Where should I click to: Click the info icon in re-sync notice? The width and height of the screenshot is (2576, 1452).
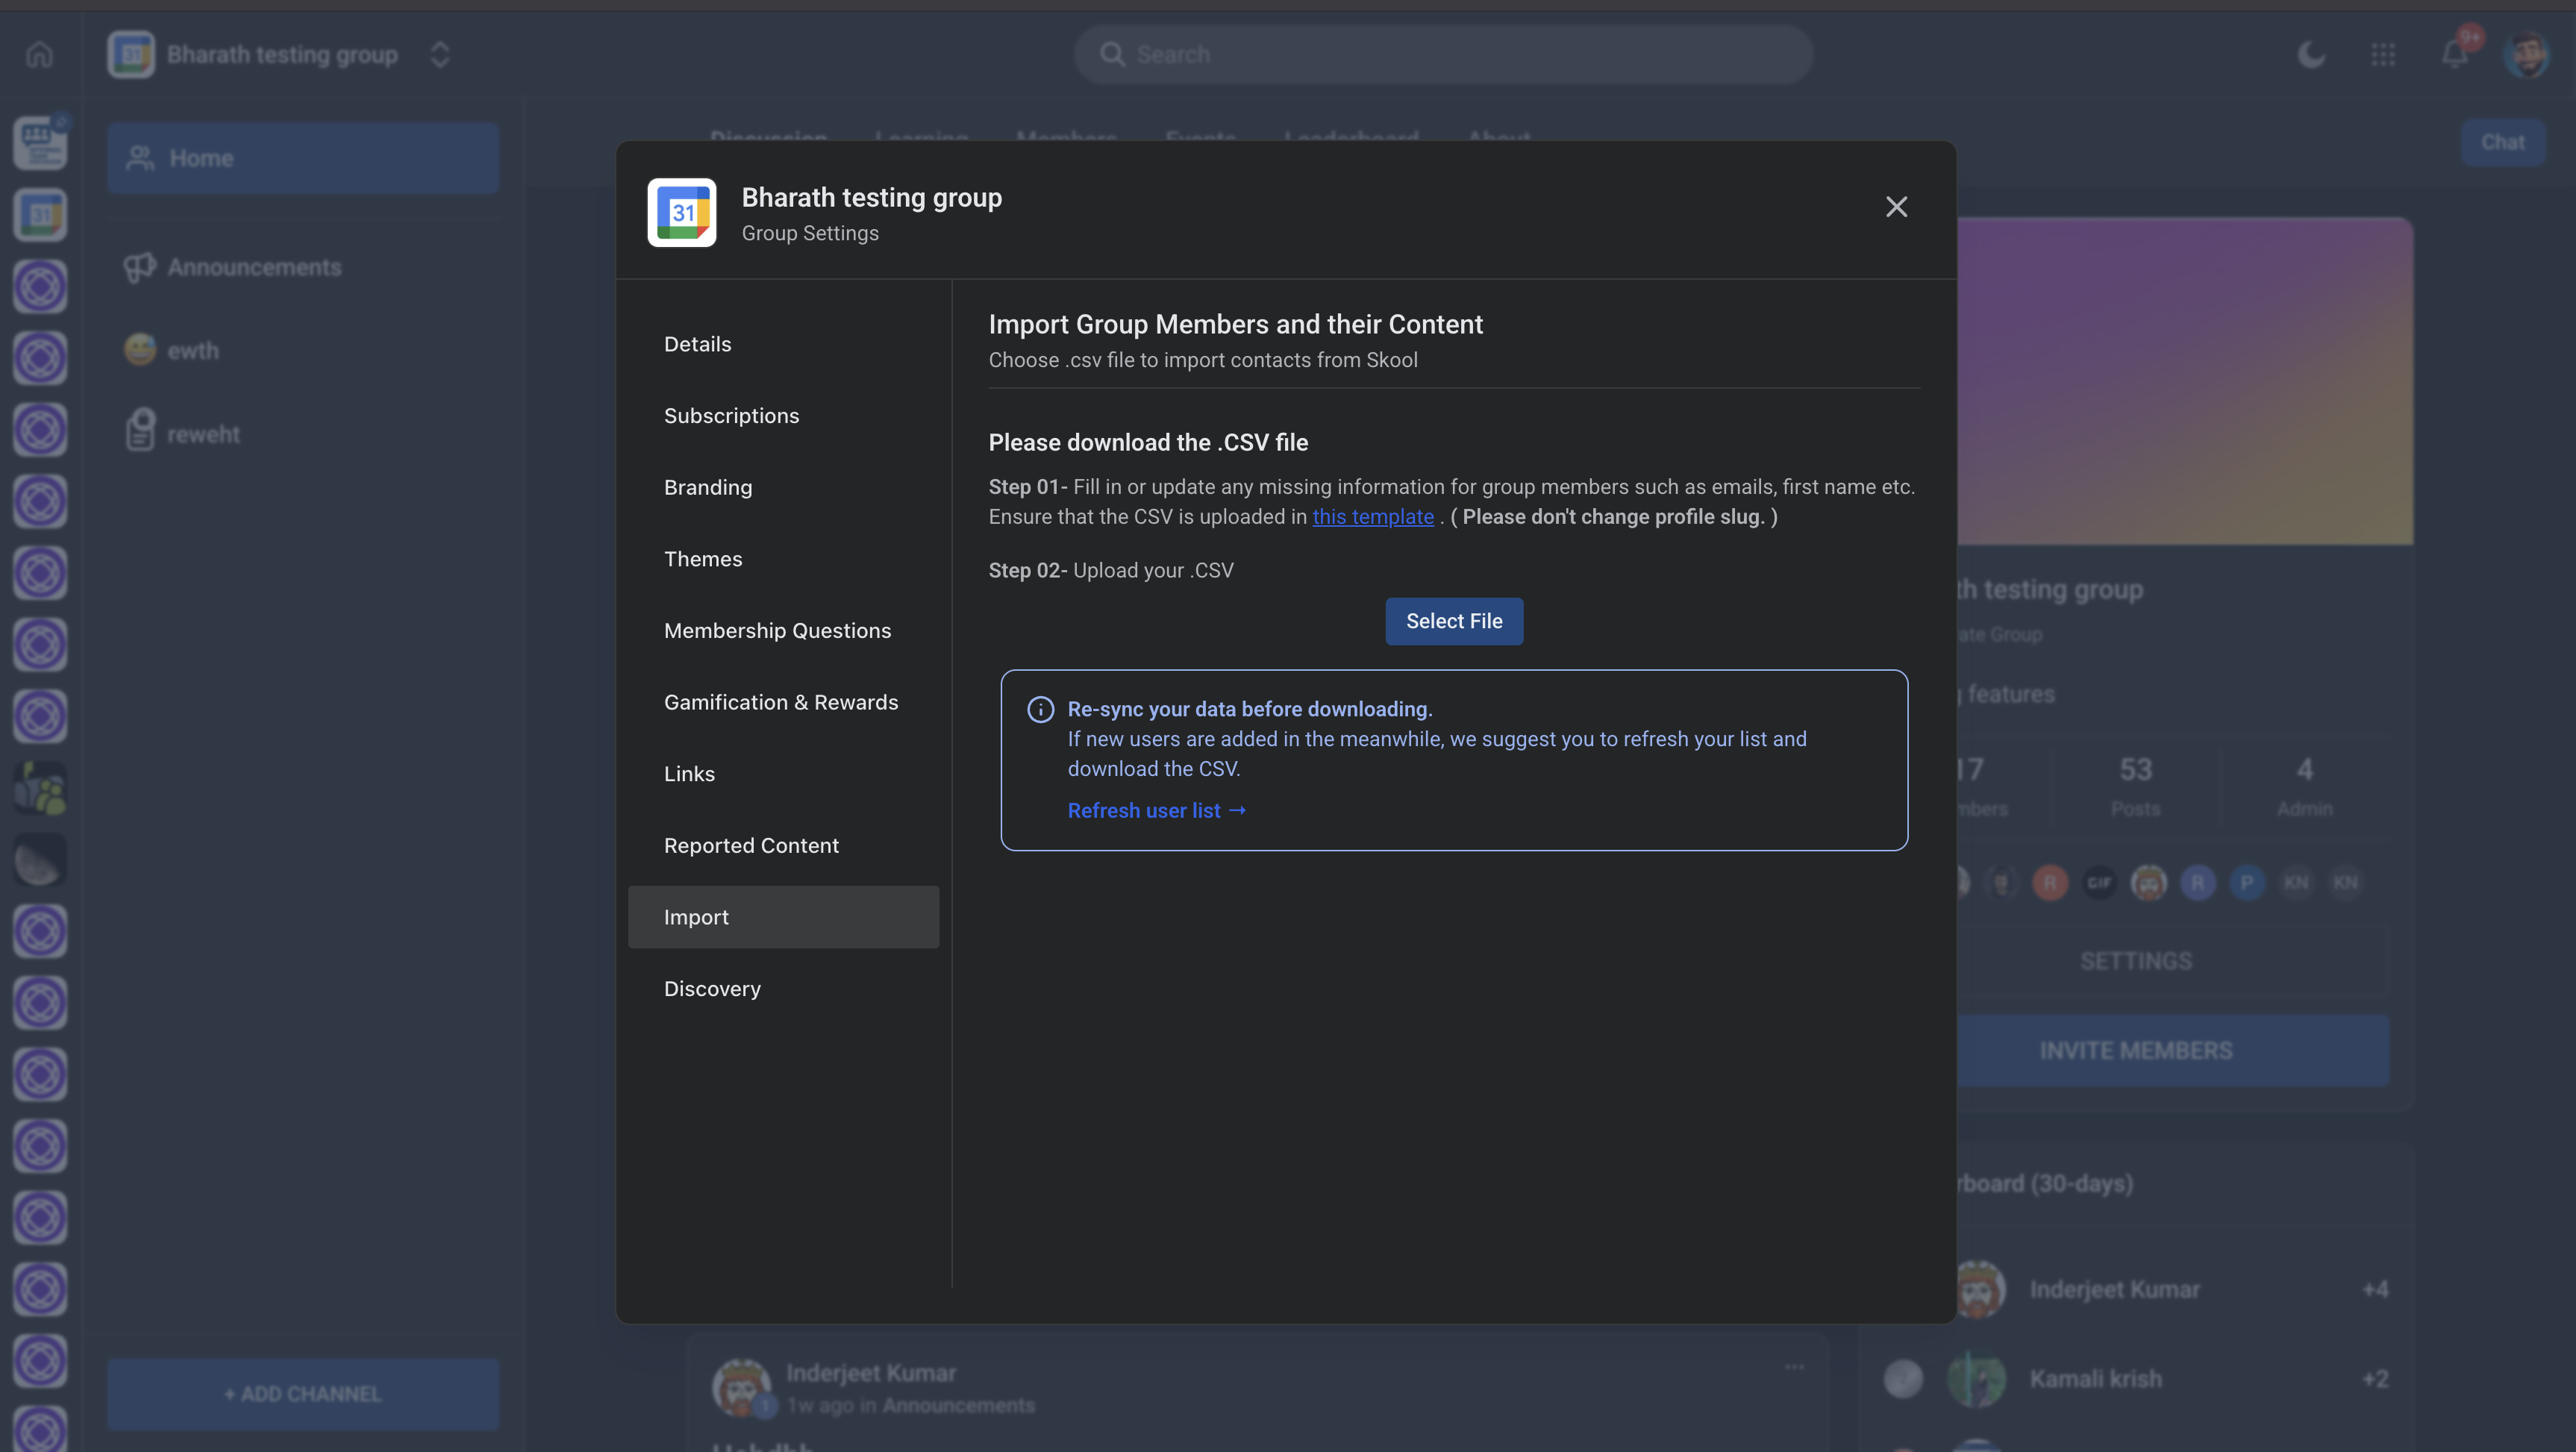pos(1040,709)
